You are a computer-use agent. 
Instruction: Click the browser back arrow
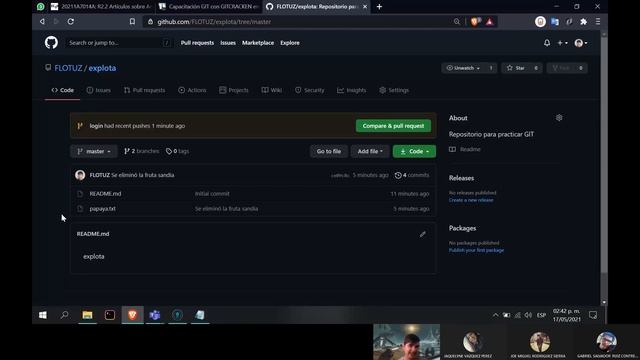[42, 22]
